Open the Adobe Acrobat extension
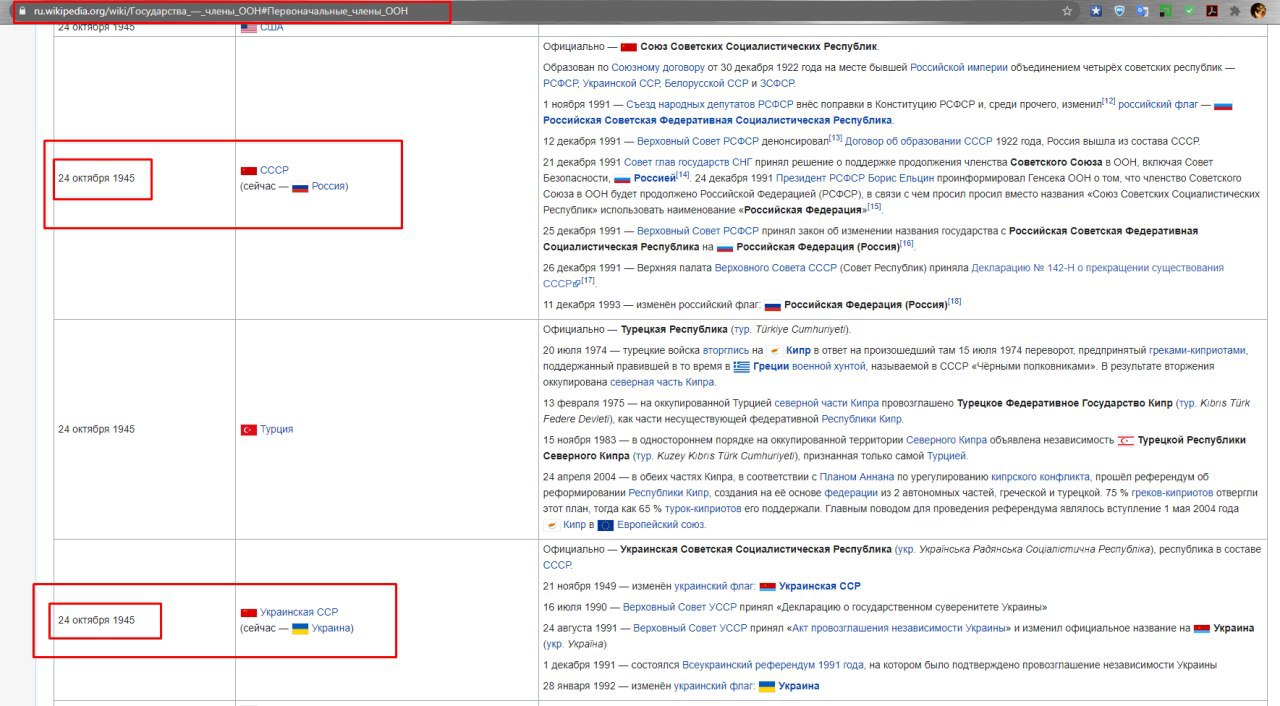The image size is (1280, 706). click(1211, 11)
